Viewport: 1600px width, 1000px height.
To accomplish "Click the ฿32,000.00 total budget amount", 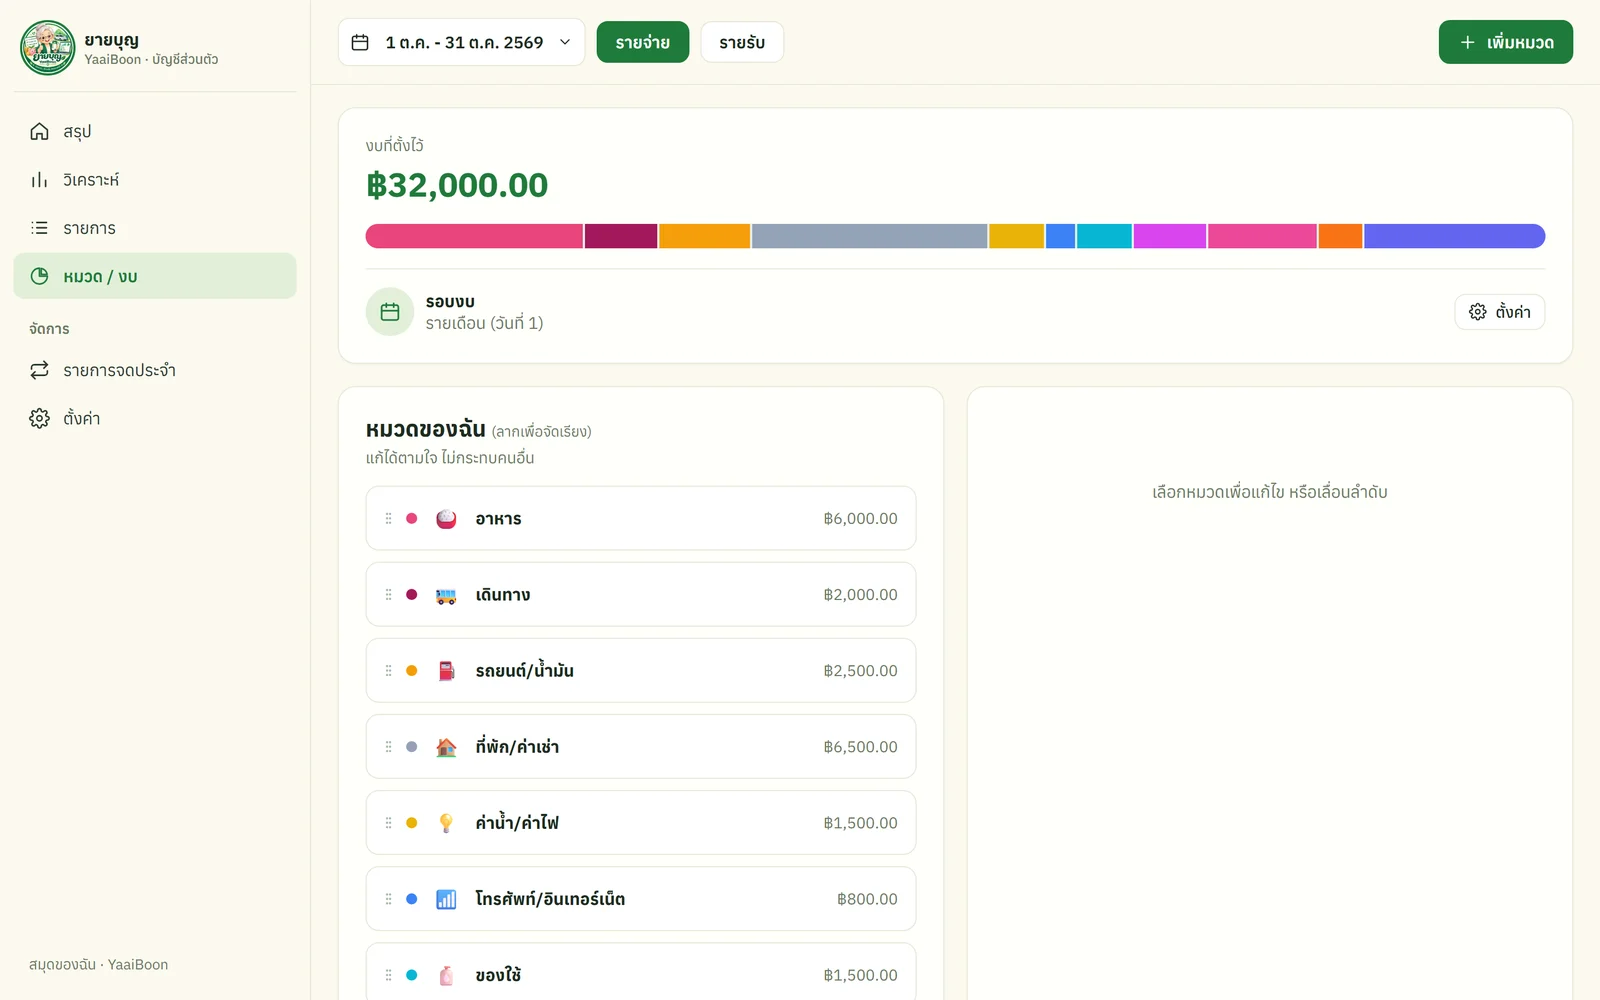I will point(457,185).
